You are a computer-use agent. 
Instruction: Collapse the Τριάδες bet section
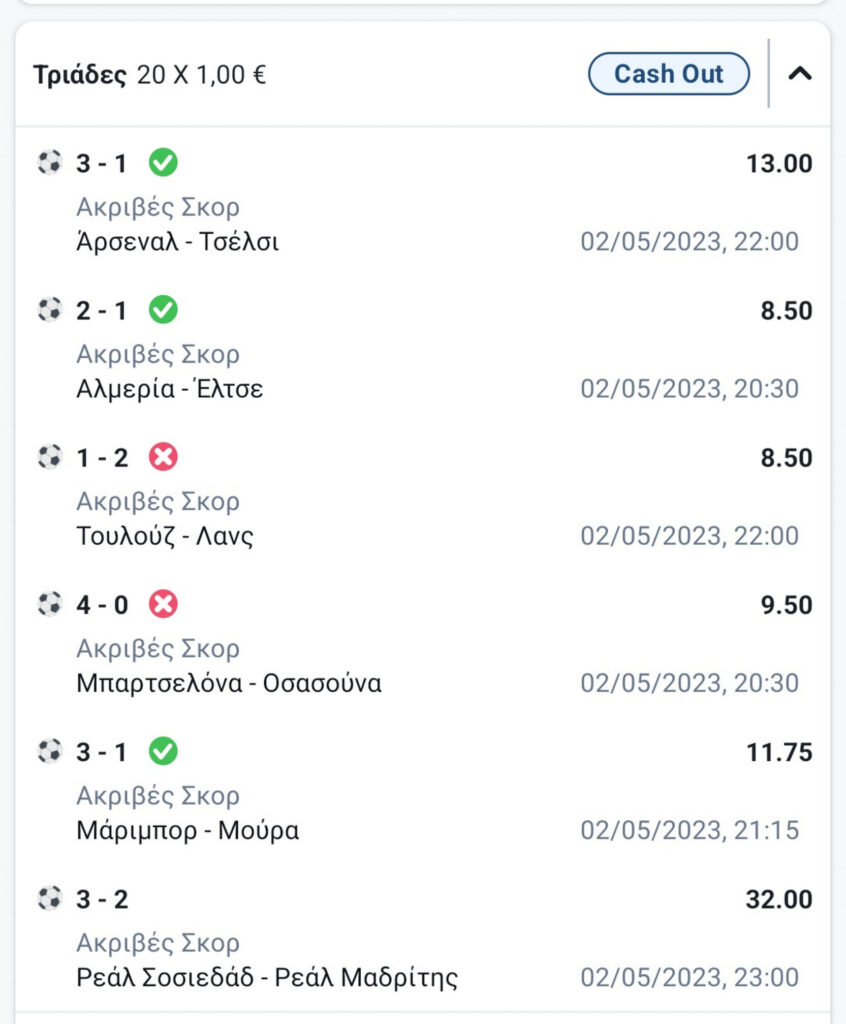(x=800, y=74)
